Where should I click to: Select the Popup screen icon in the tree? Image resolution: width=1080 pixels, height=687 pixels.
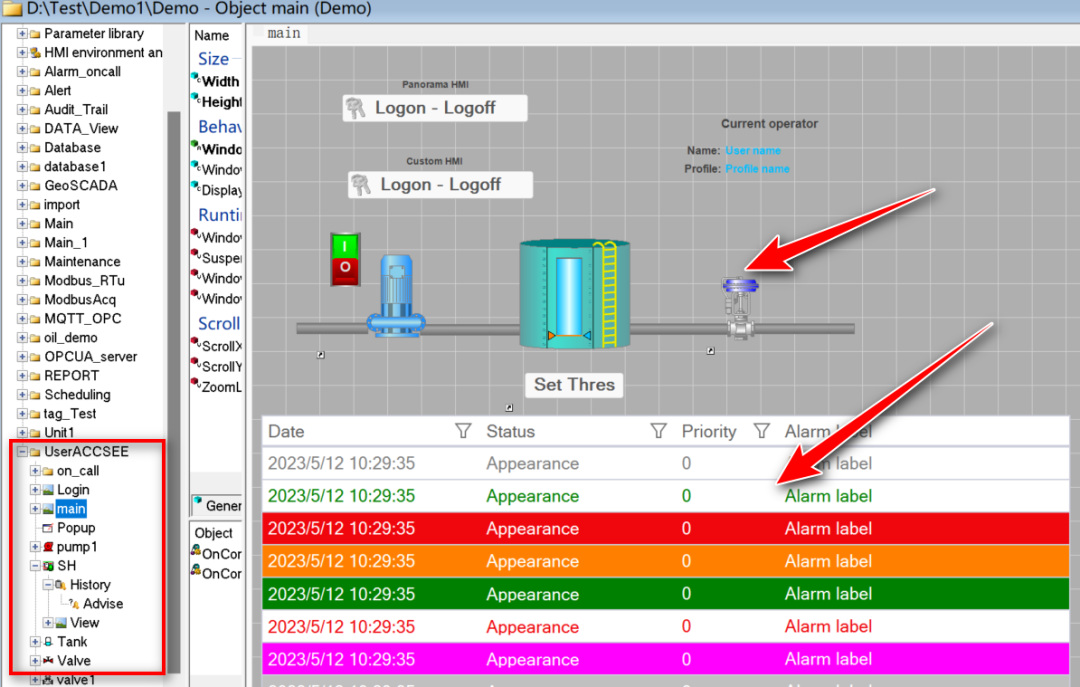tap(47, 527)
